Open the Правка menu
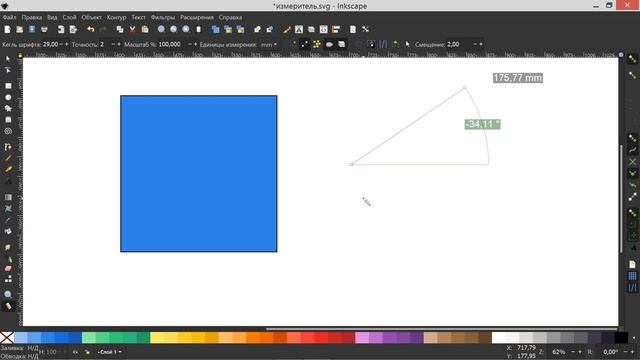This screenshot has width=640, height=360. pos(31,17)
